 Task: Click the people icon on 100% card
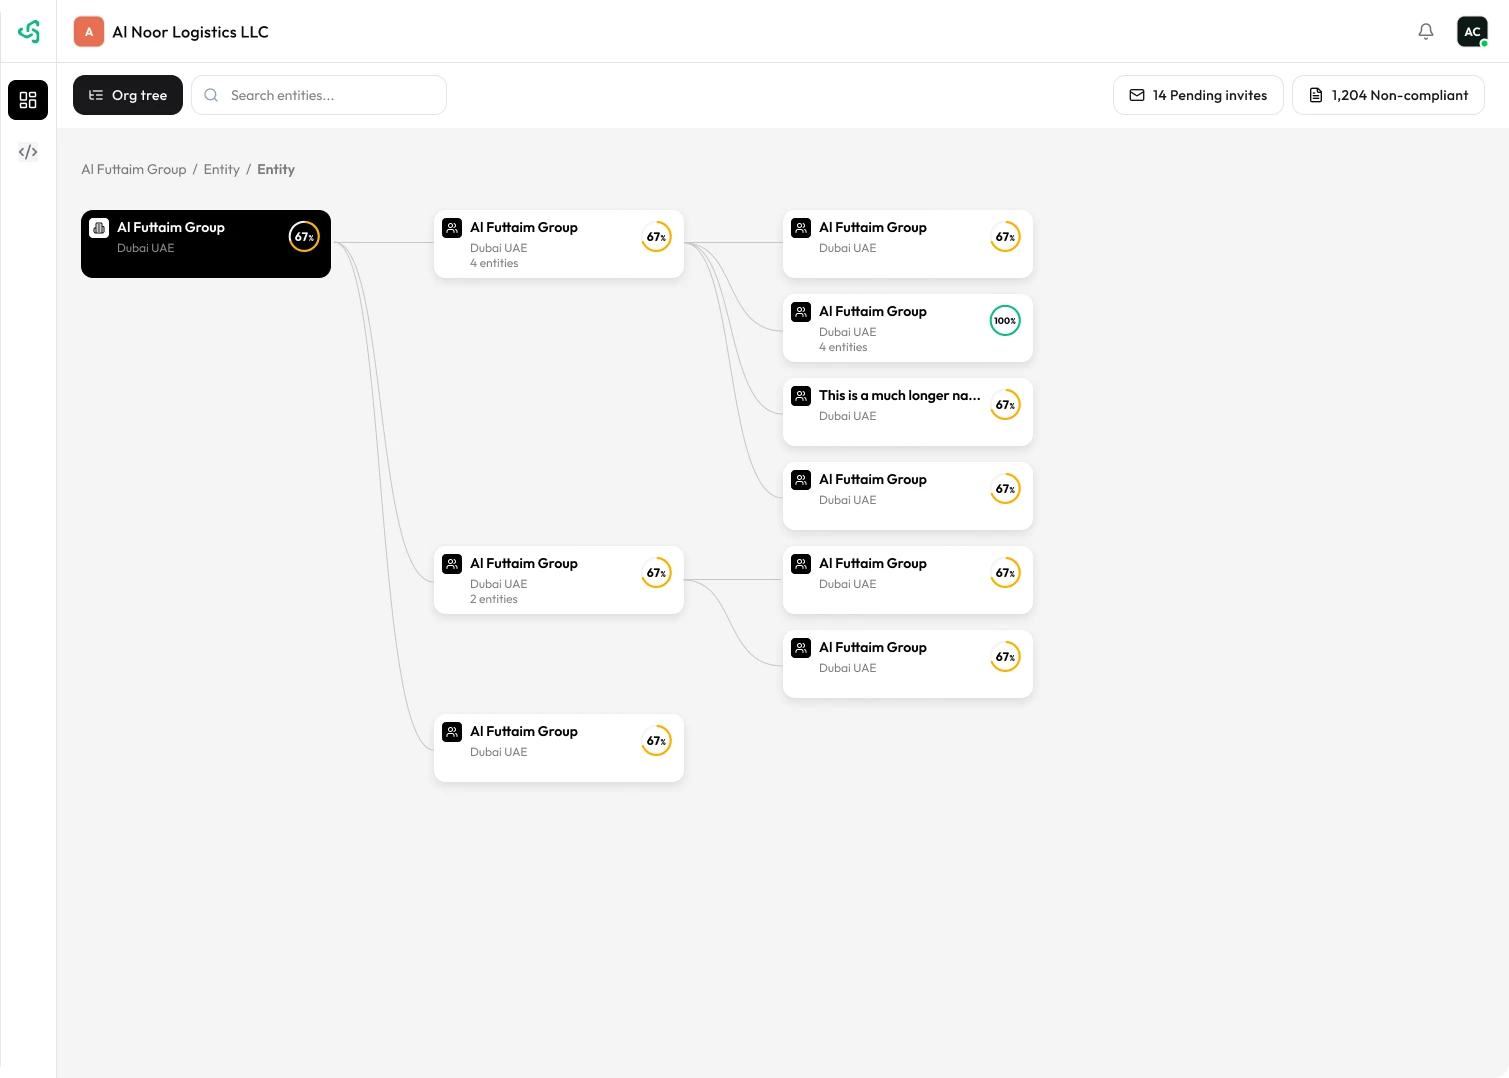tap(801, 312)
